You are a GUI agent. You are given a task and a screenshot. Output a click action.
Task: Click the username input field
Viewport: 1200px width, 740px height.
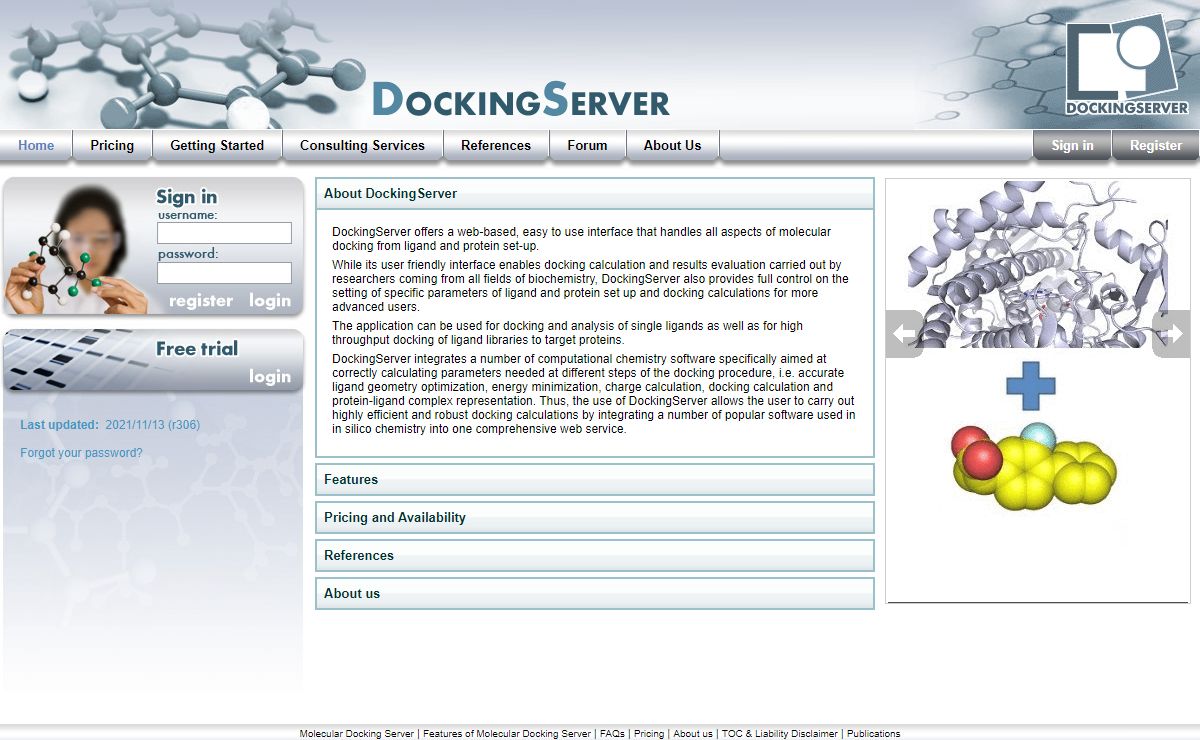224,233
